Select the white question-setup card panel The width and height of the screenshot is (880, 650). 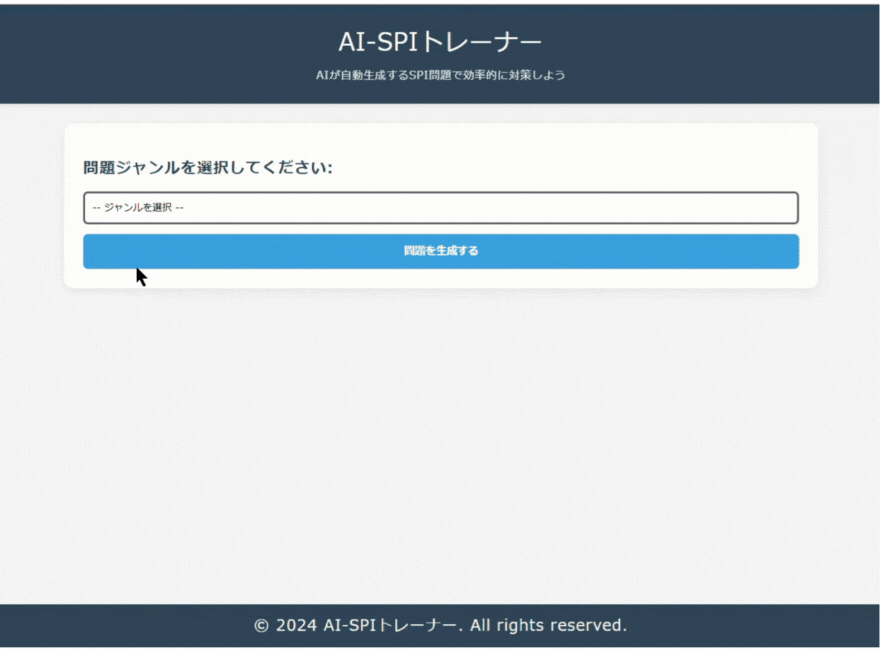tap(440, 205)
